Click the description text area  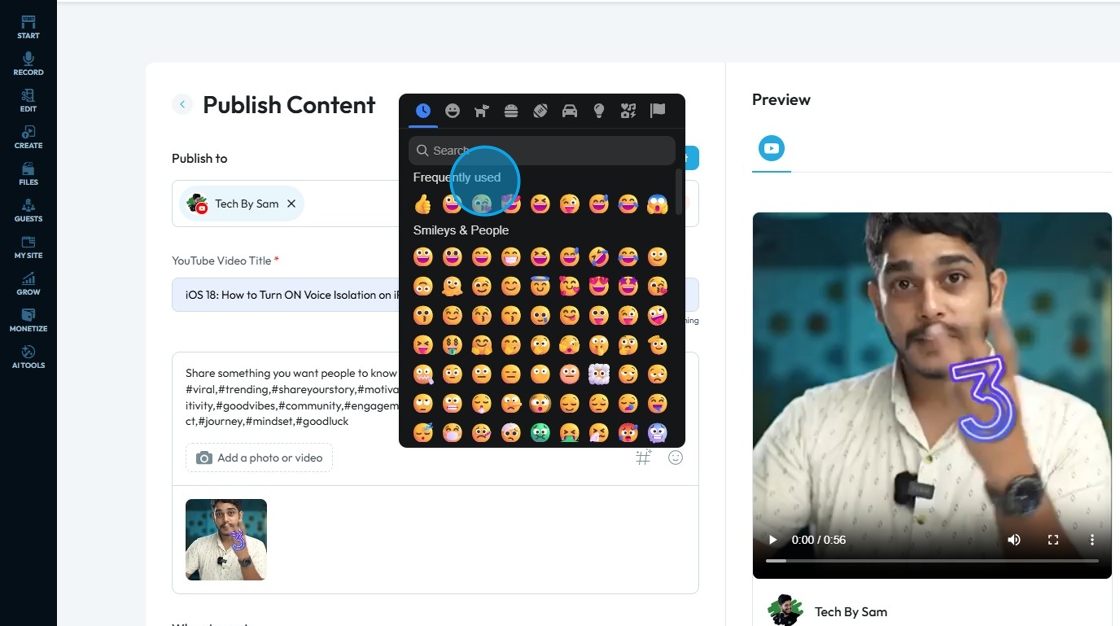[x=435, y=397]
